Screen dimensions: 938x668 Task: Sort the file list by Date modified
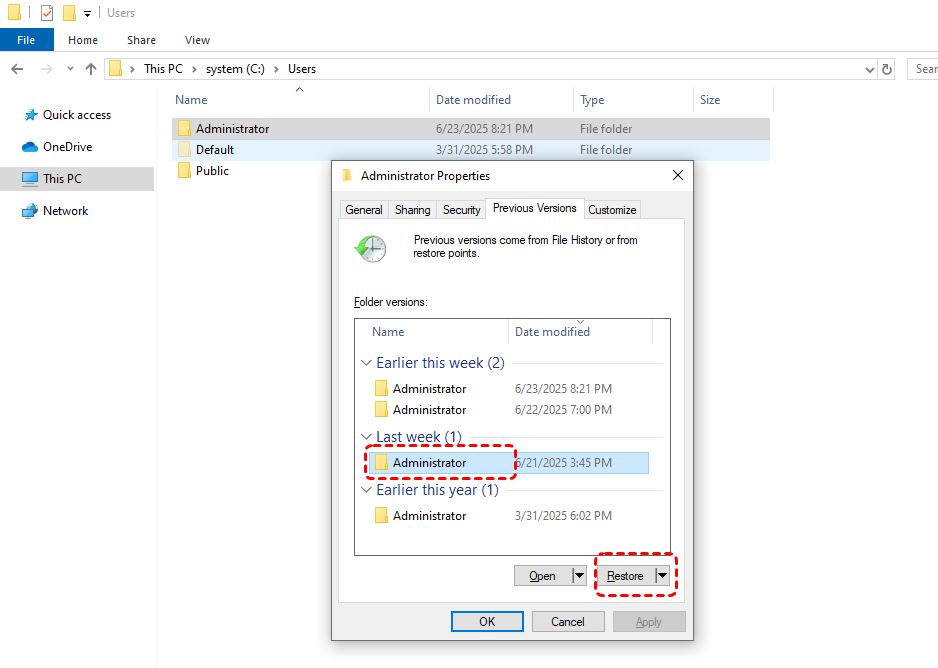(501, 100)
